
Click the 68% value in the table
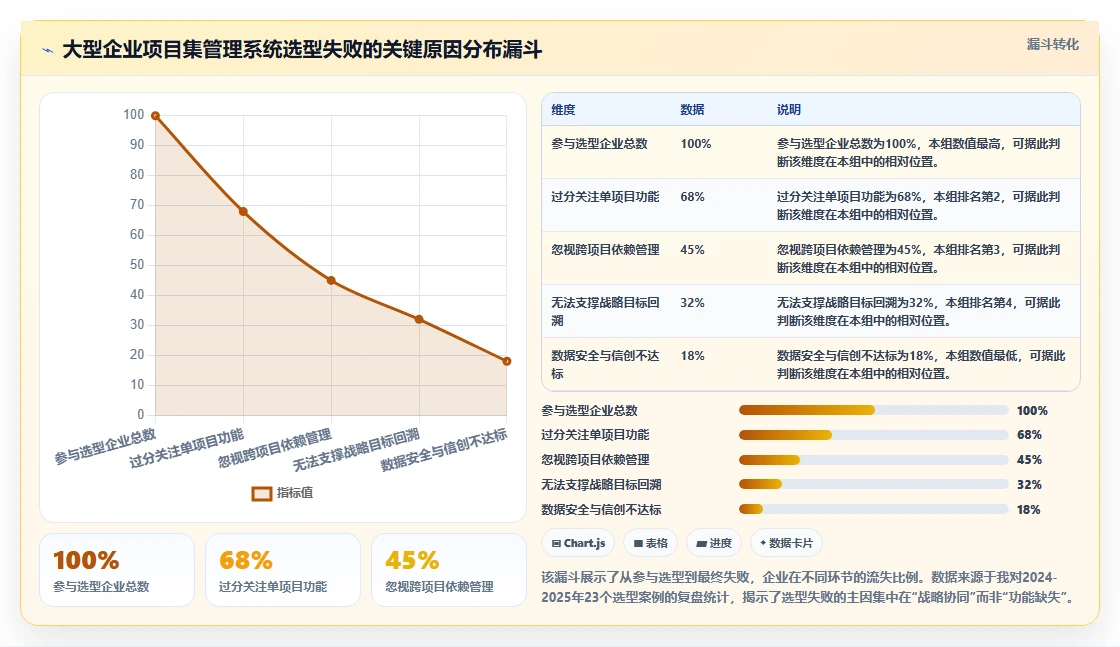point(692,196)
